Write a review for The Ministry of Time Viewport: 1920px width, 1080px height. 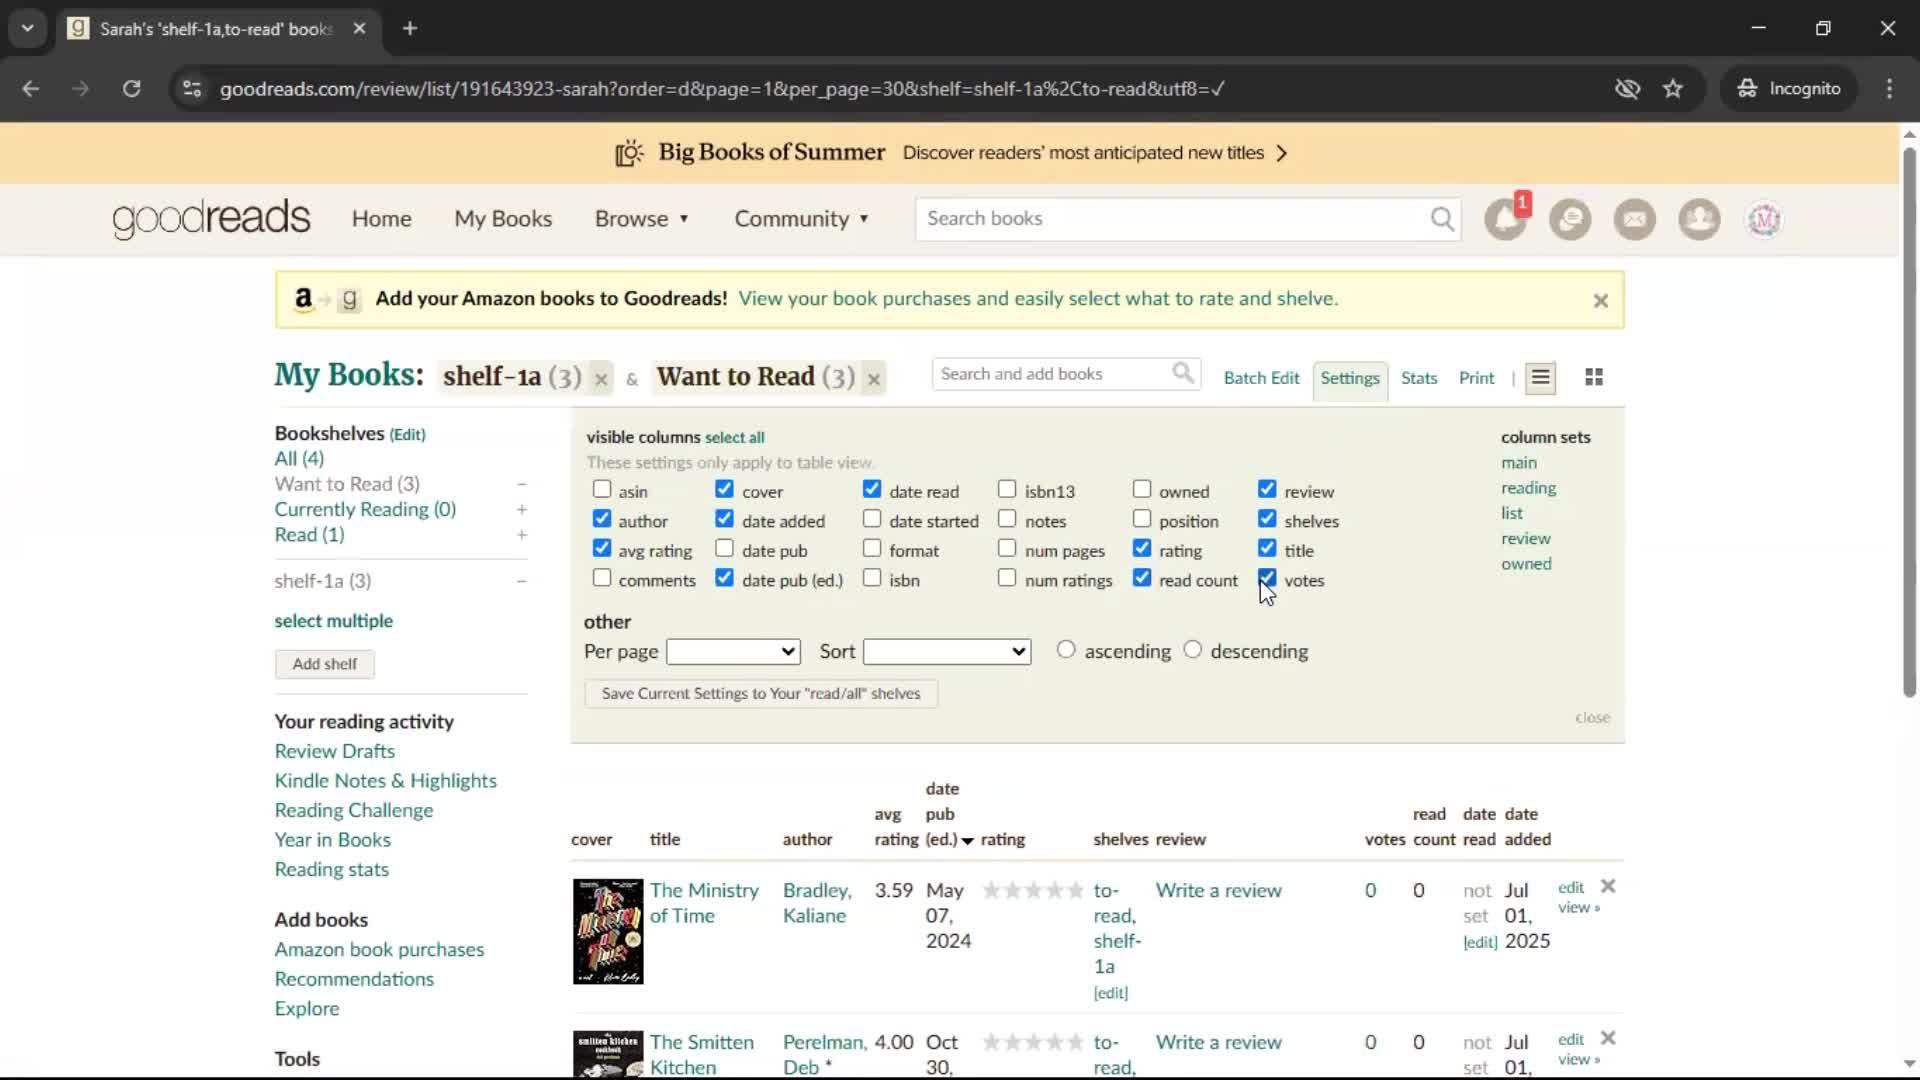(x=1218, y=891)
